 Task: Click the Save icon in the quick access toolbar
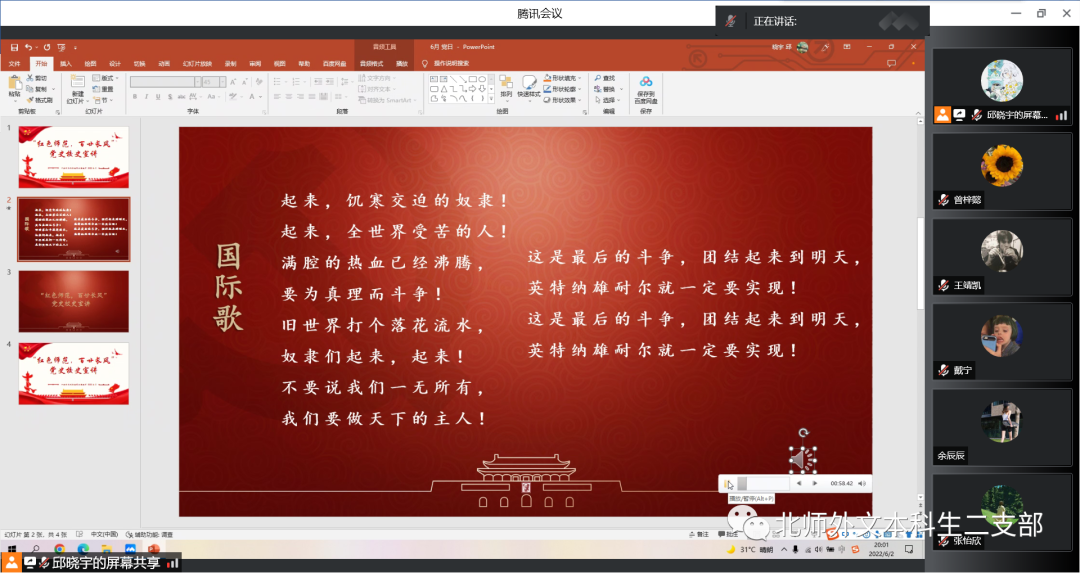click(x=14, y=47)
